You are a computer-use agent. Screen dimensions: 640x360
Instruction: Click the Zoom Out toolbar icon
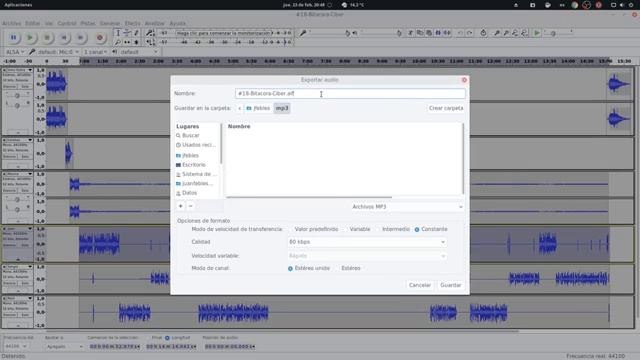coord(506,33)
